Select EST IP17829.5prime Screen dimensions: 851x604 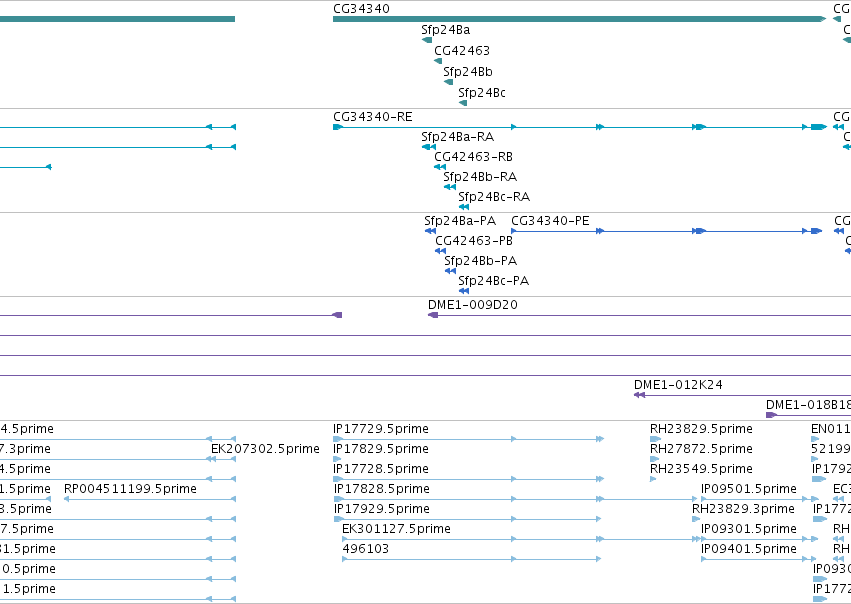pyautogui.click(x=380, y=449)
